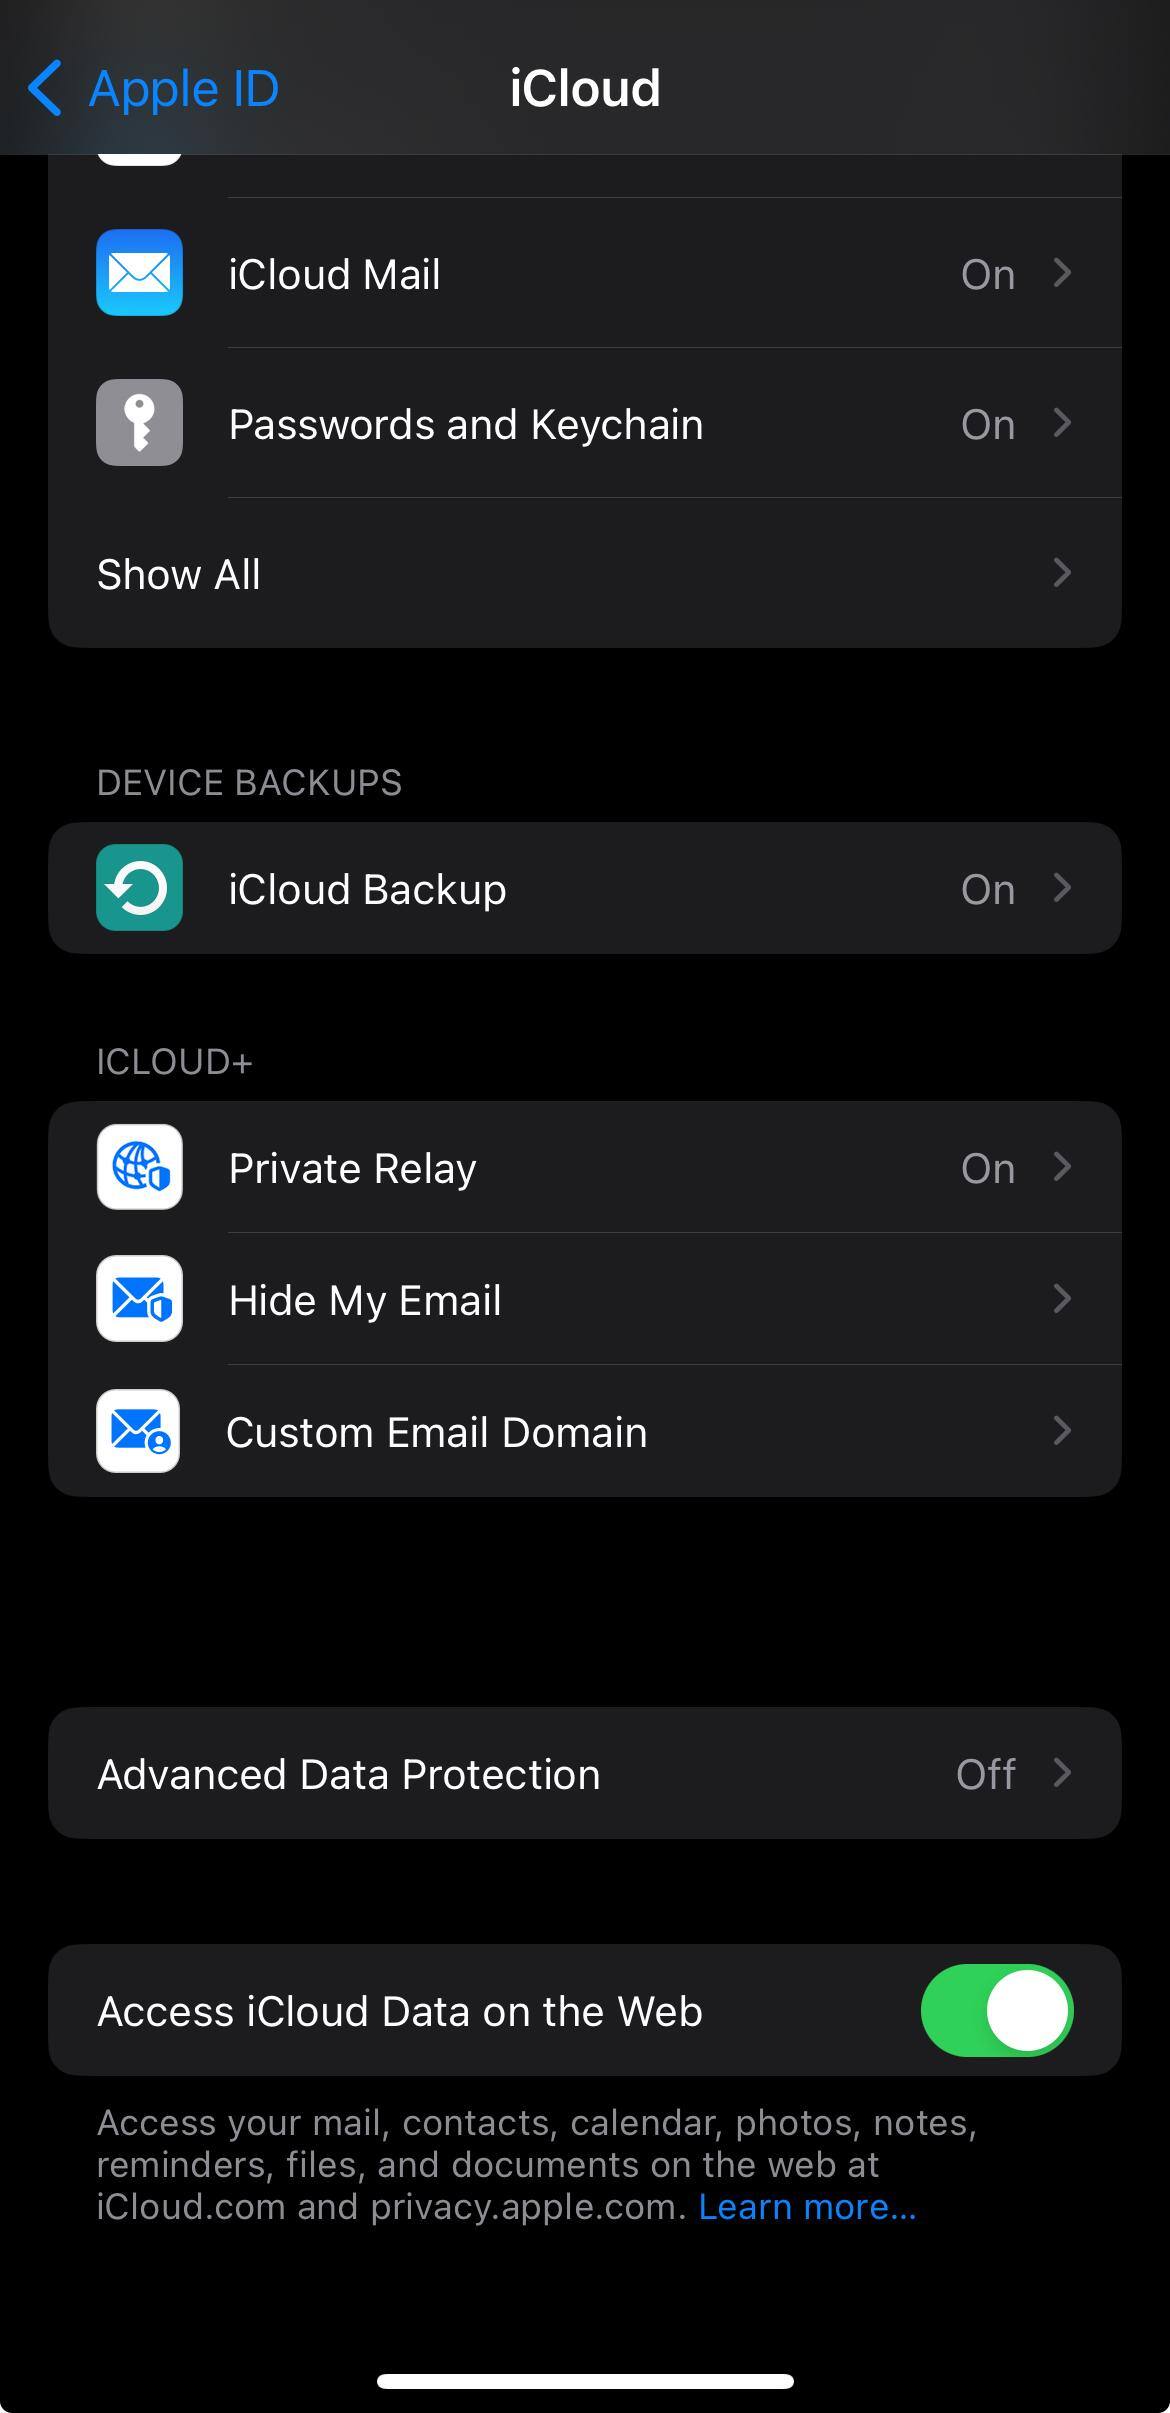Tap the Private Relay On status
Image resolution: width=1170 pixels, height=2413 pixels.
[987, 1168]
